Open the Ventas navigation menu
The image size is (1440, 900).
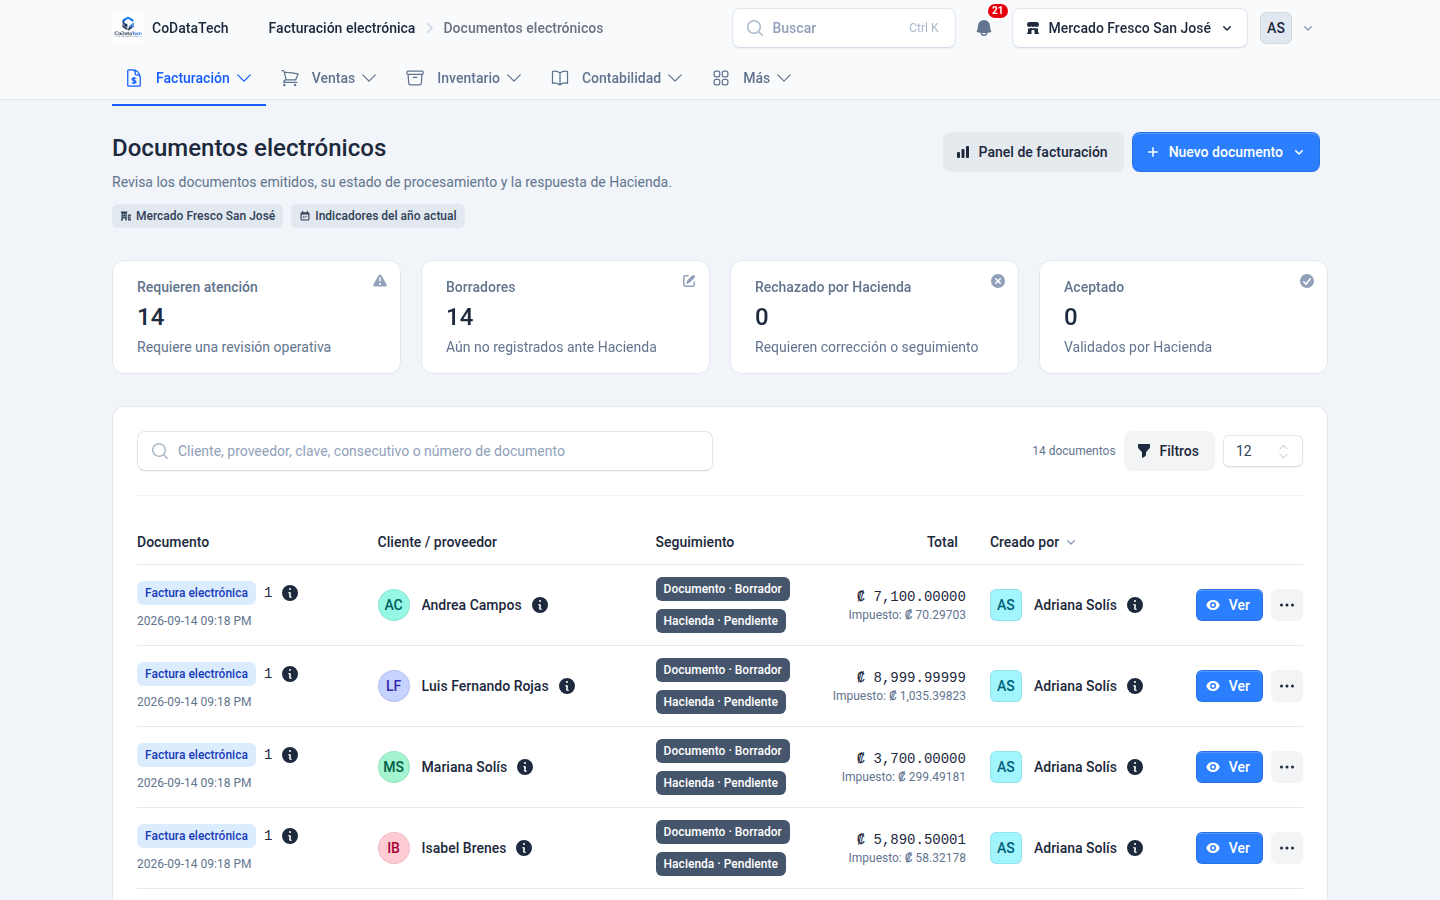pyautogui.click(x=329, y=78)
